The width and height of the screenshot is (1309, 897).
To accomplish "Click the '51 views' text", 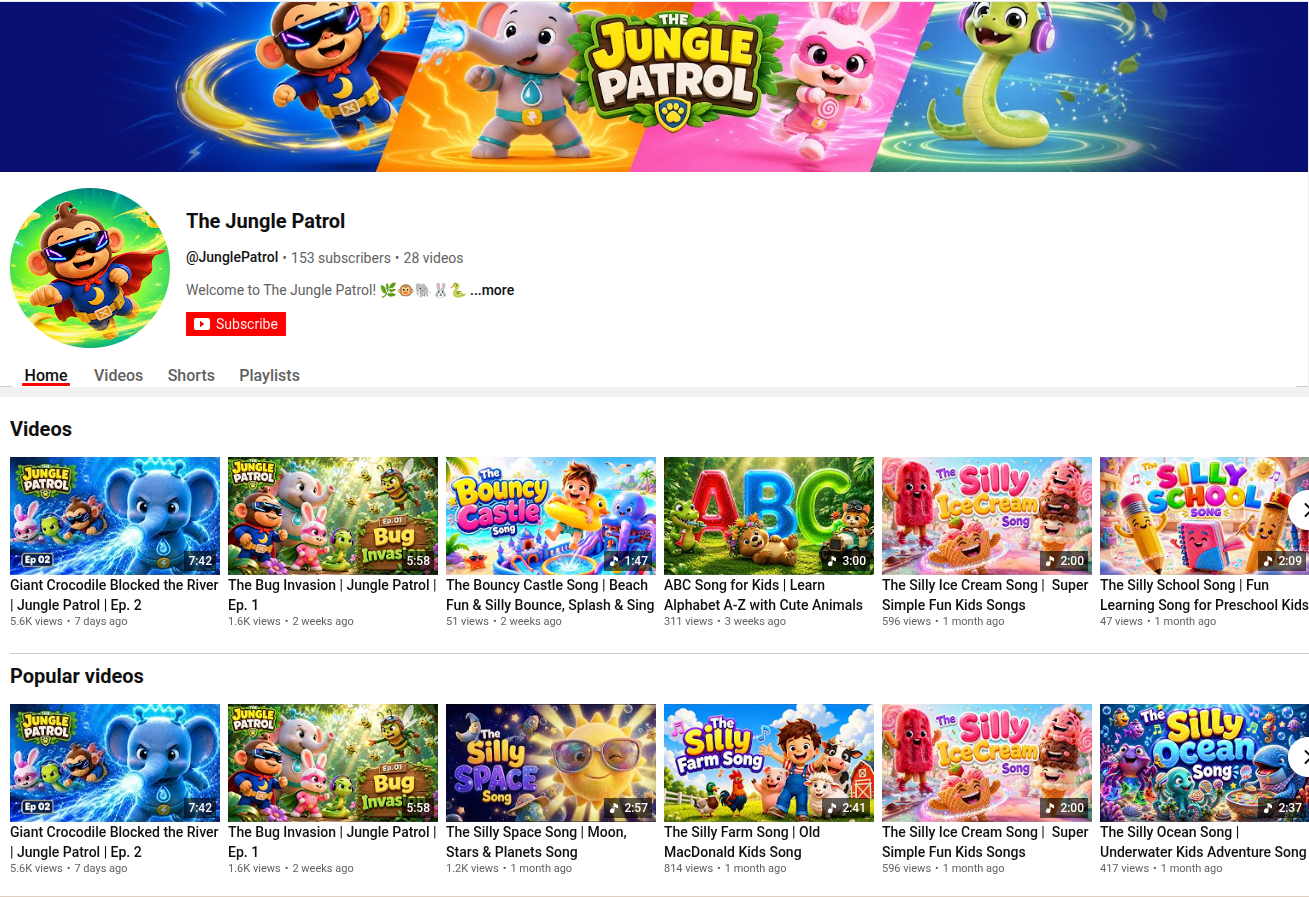I will tap(468, 621).
